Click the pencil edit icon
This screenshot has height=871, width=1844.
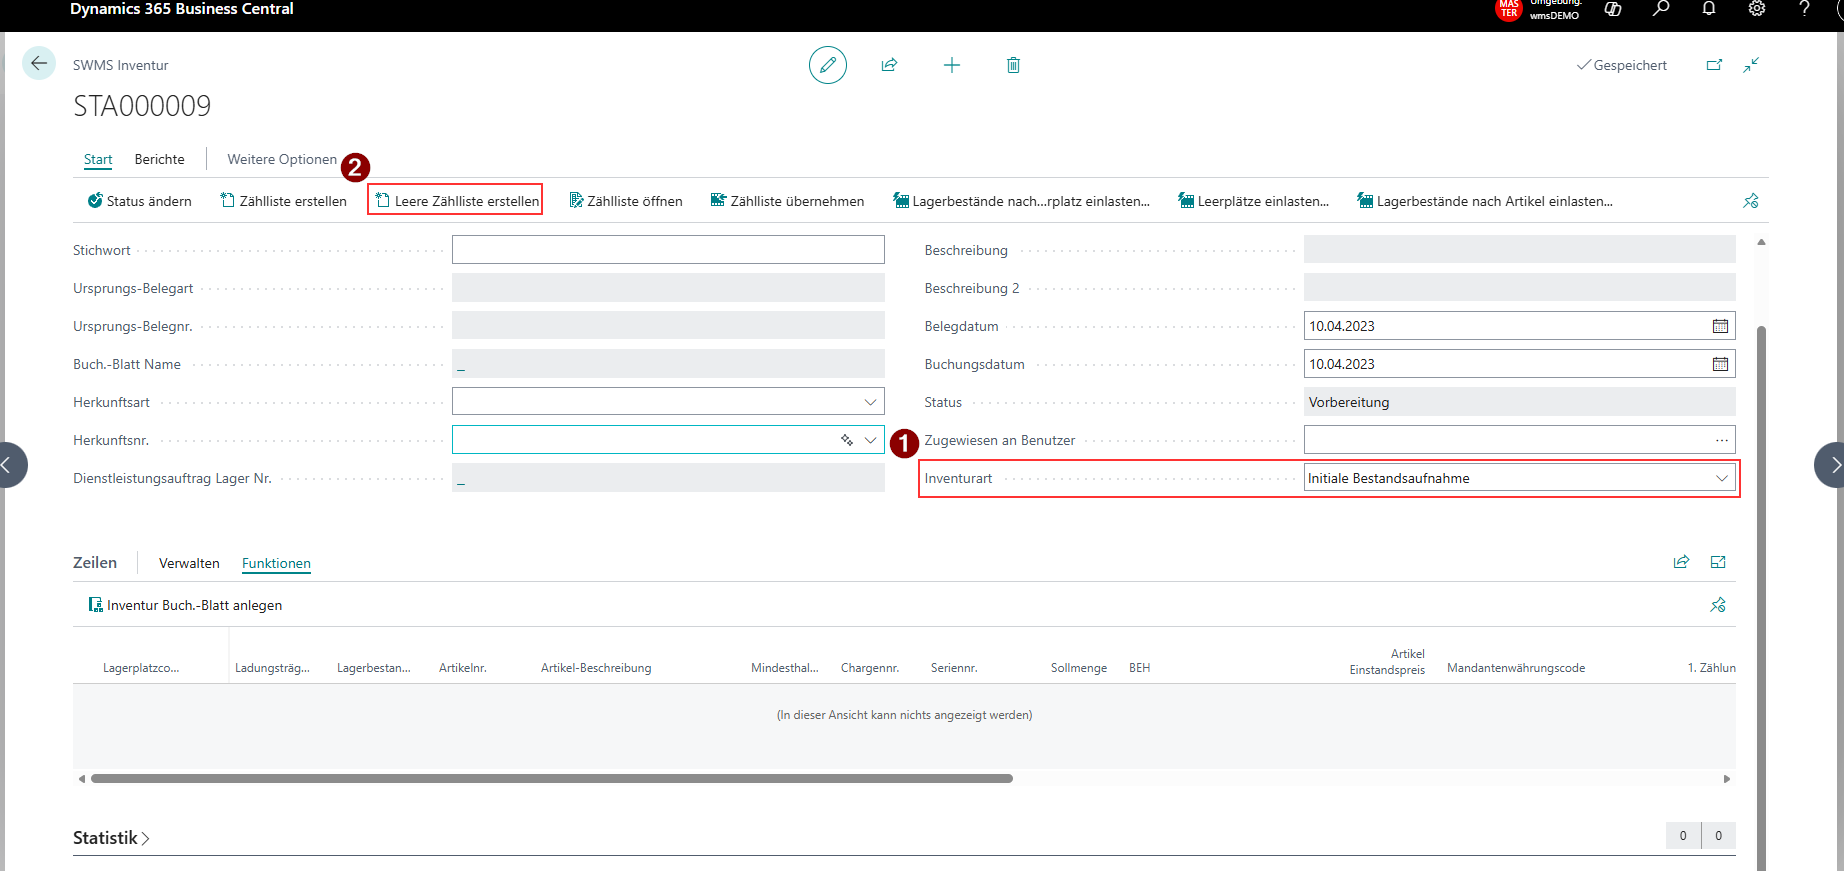click(x=828, y=65)
